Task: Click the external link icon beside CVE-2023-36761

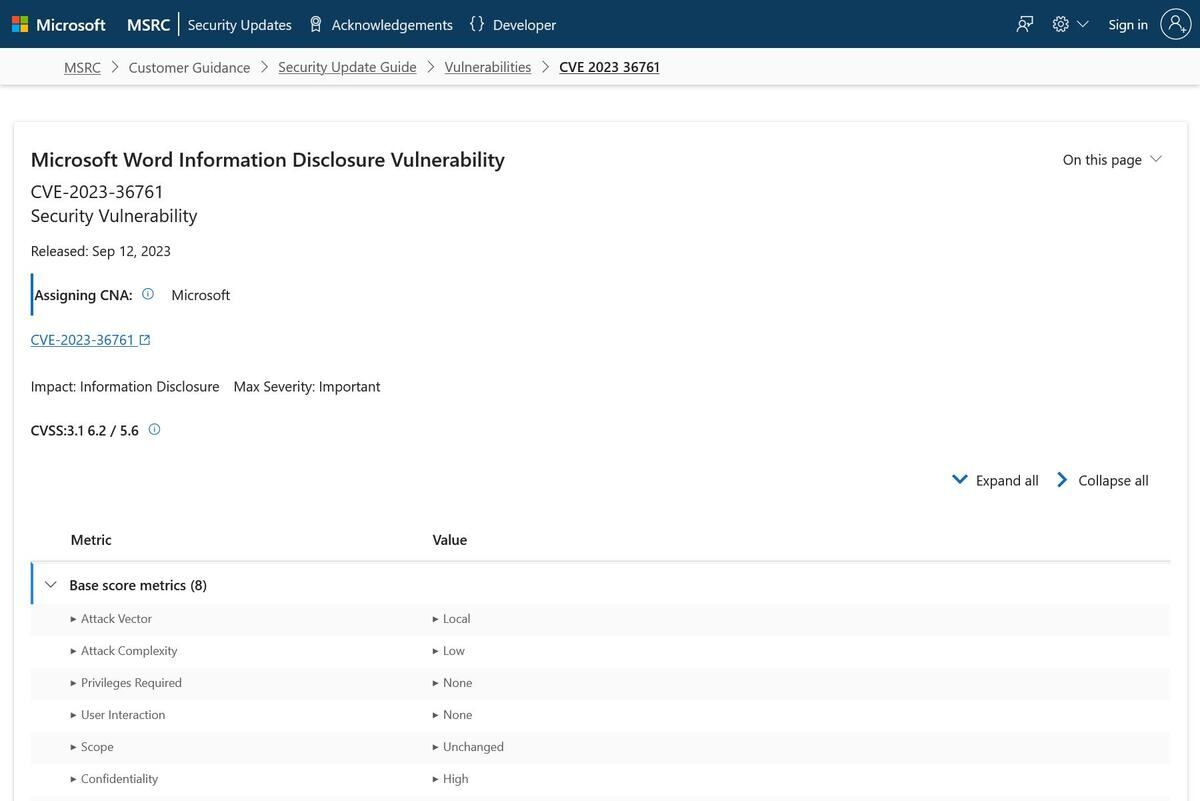Action: (x=145, y=340)
